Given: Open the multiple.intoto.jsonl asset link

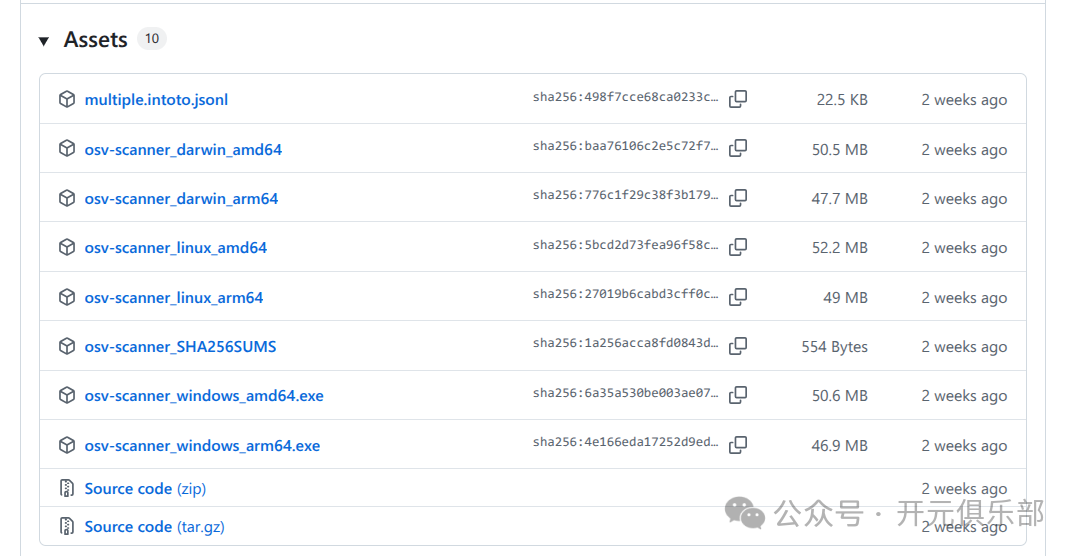Looking at the screenshot, I should click(x=156, y=100).
